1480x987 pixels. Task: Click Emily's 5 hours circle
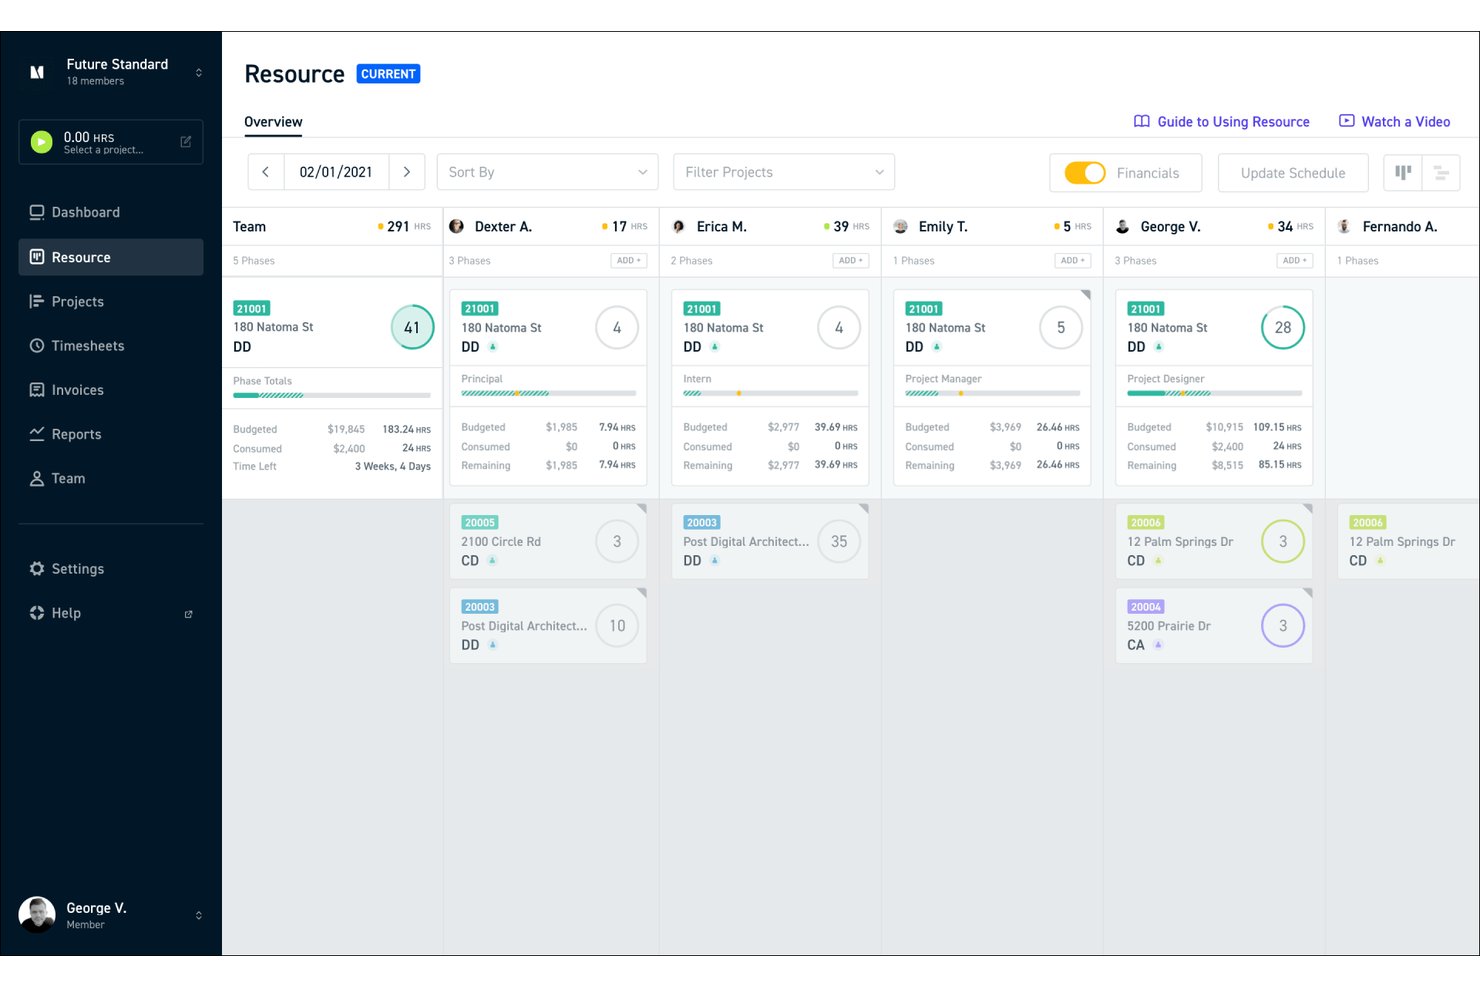pyautogui.click(x=1061, y=327)
